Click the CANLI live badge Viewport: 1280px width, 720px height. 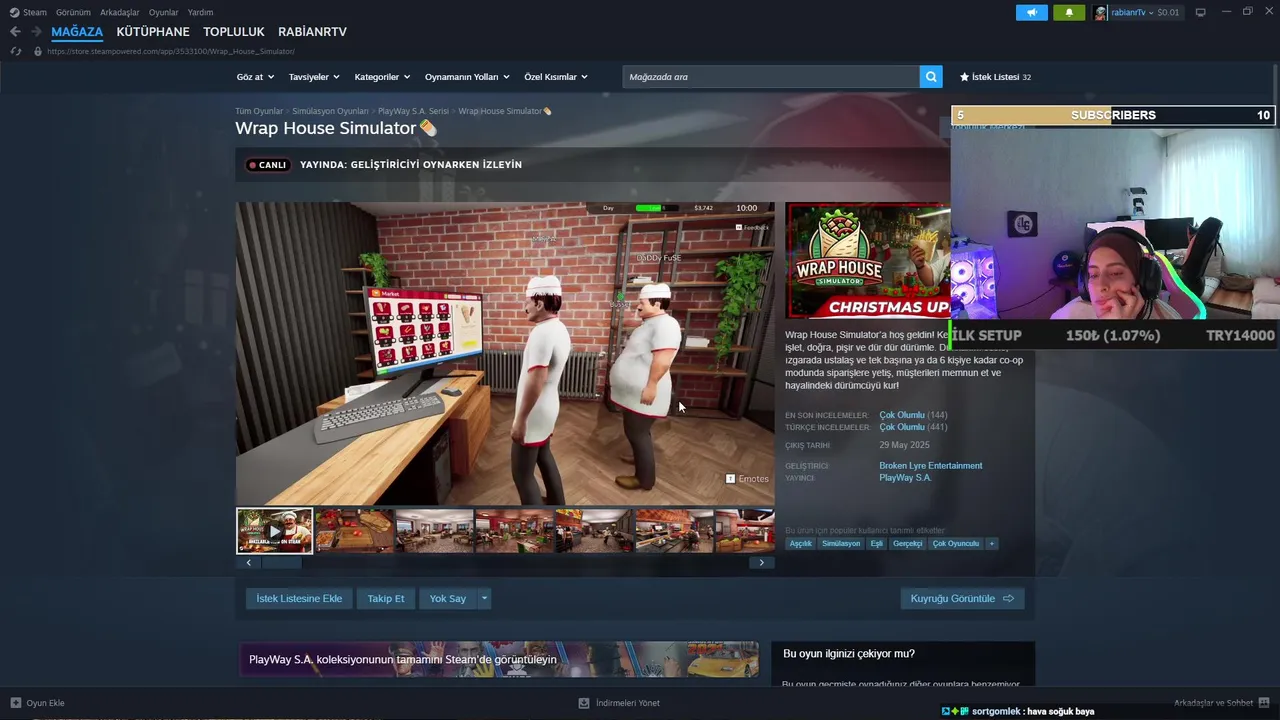(268, 165)
